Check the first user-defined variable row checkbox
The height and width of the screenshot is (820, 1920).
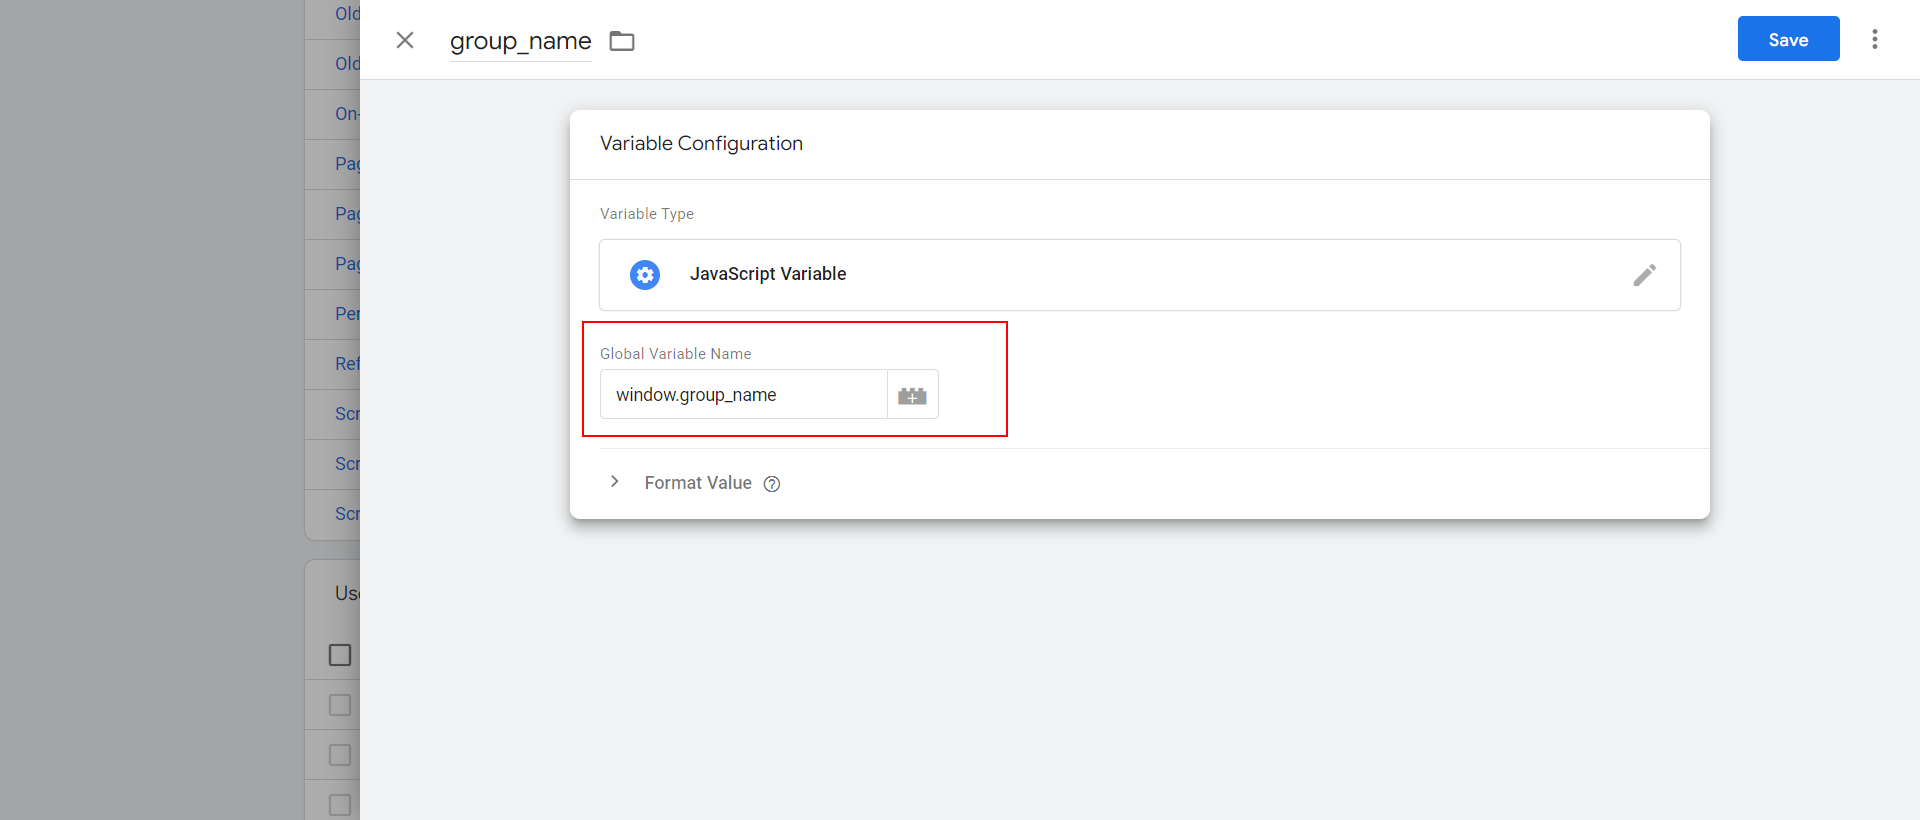tap(340, 704)
